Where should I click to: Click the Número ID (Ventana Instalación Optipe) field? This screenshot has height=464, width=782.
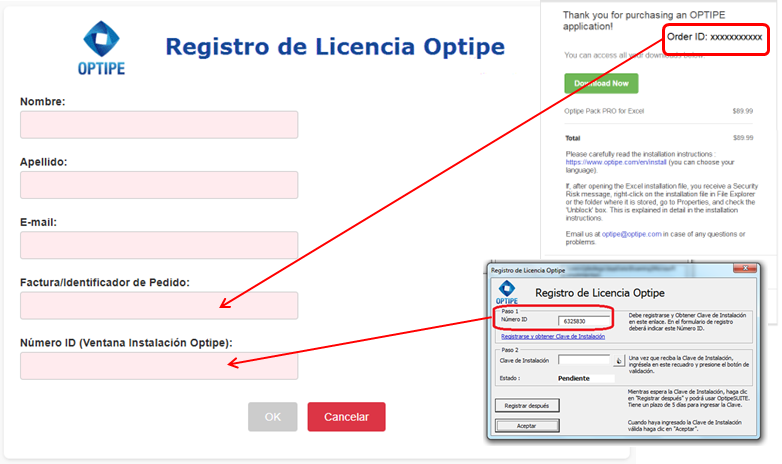click(x=159, y=365)
